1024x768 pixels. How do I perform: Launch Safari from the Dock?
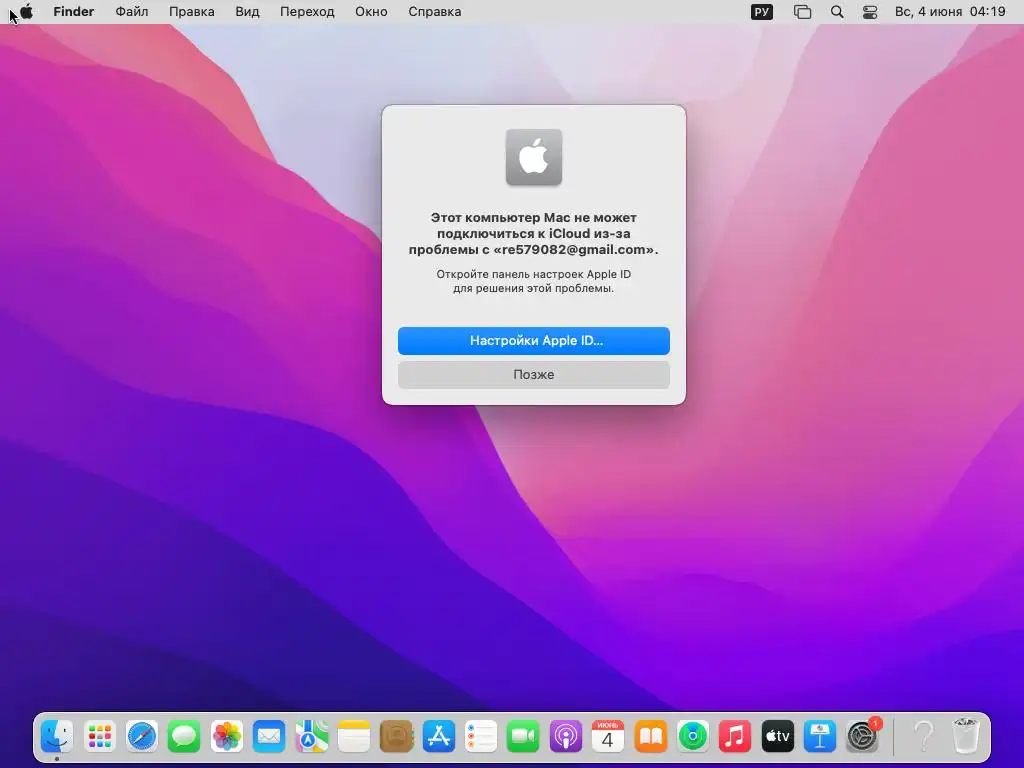point(142,737)
